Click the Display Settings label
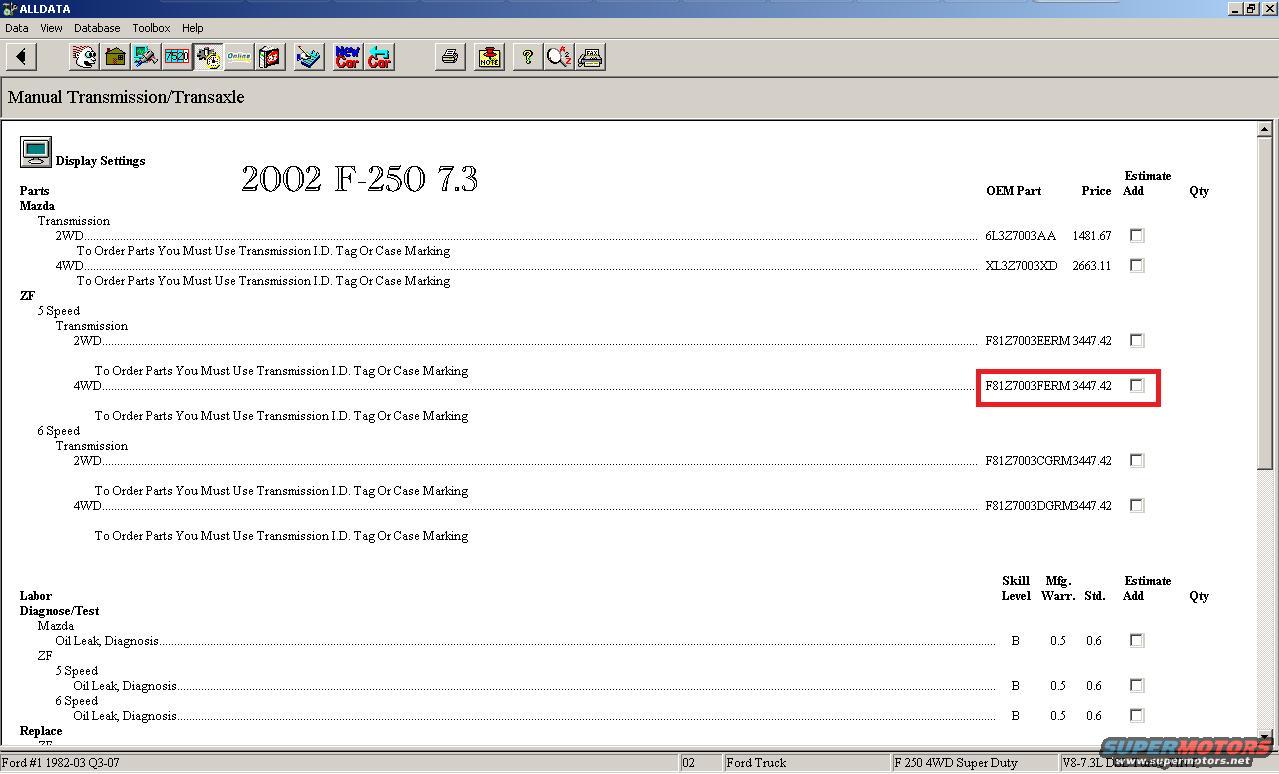 point(100,161)
